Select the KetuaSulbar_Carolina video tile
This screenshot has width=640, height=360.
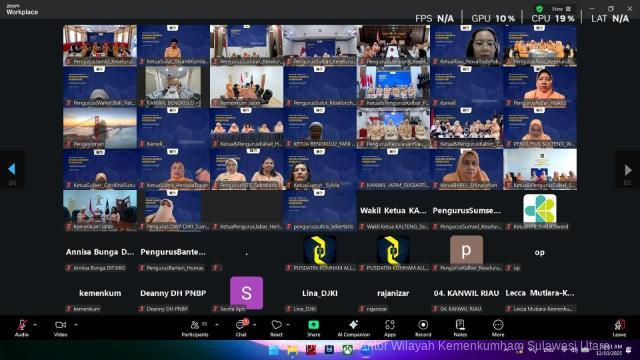(100, 169)
